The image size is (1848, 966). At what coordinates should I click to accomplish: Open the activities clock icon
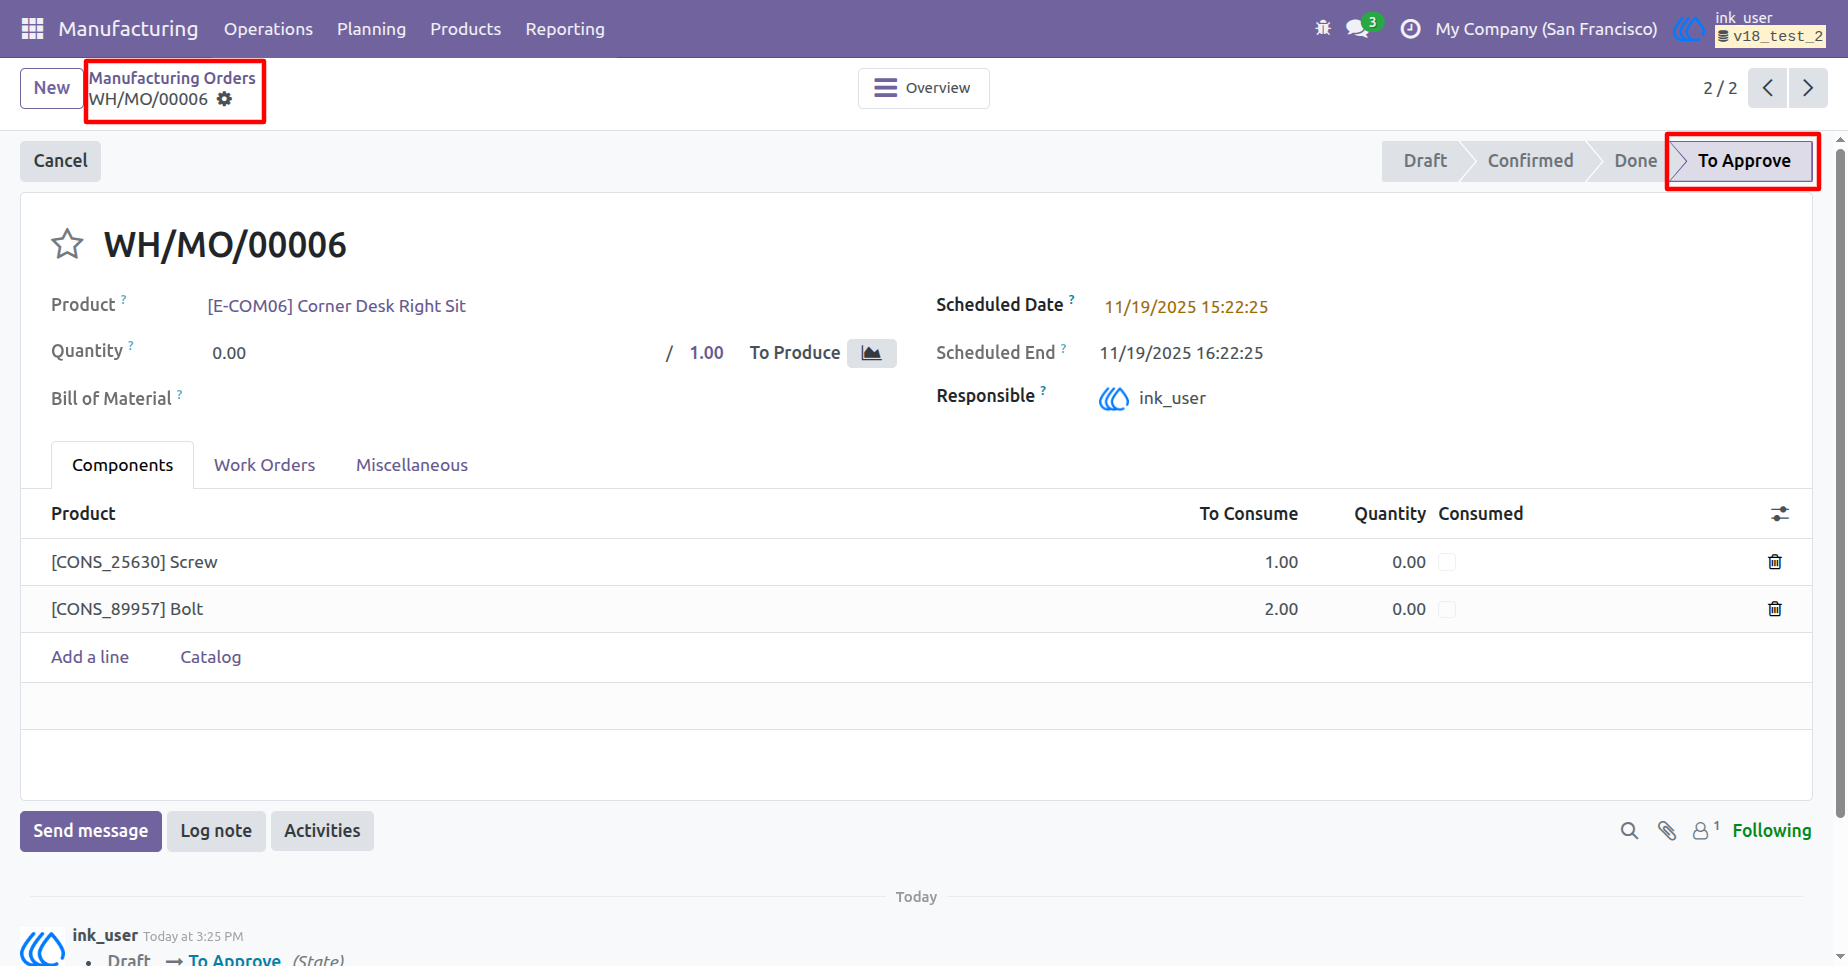[1410, 29]
